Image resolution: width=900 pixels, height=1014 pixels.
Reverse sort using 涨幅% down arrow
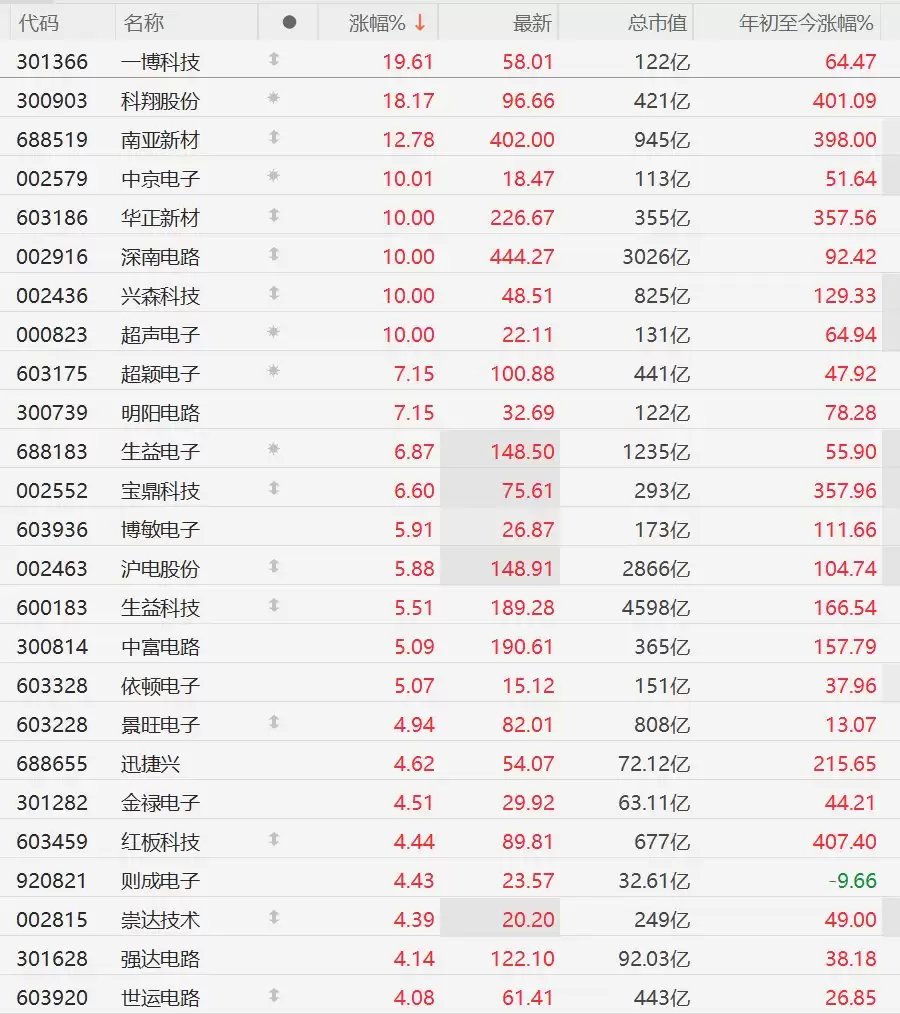coord(420,23)
